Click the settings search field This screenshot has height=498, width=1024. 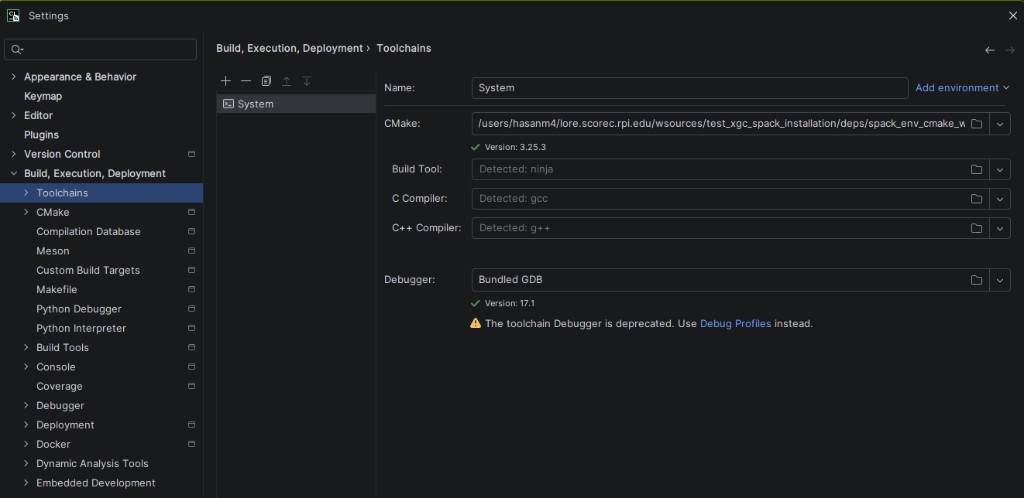click(101, 50)
